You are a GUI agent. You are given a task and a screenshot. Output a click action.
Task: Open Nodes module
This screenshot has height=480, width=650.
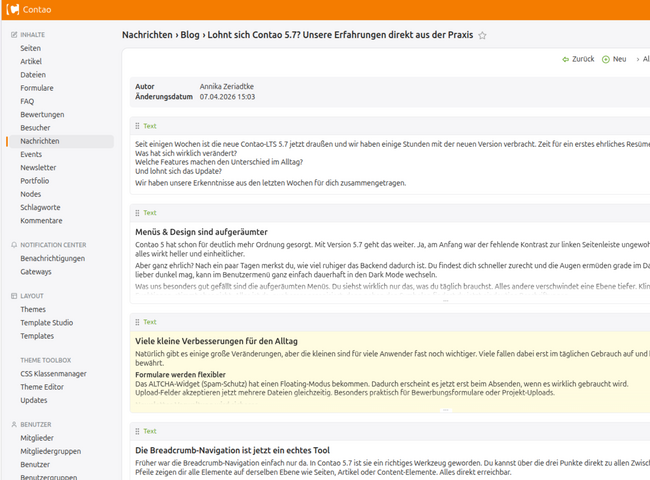[x=31, y=194]
